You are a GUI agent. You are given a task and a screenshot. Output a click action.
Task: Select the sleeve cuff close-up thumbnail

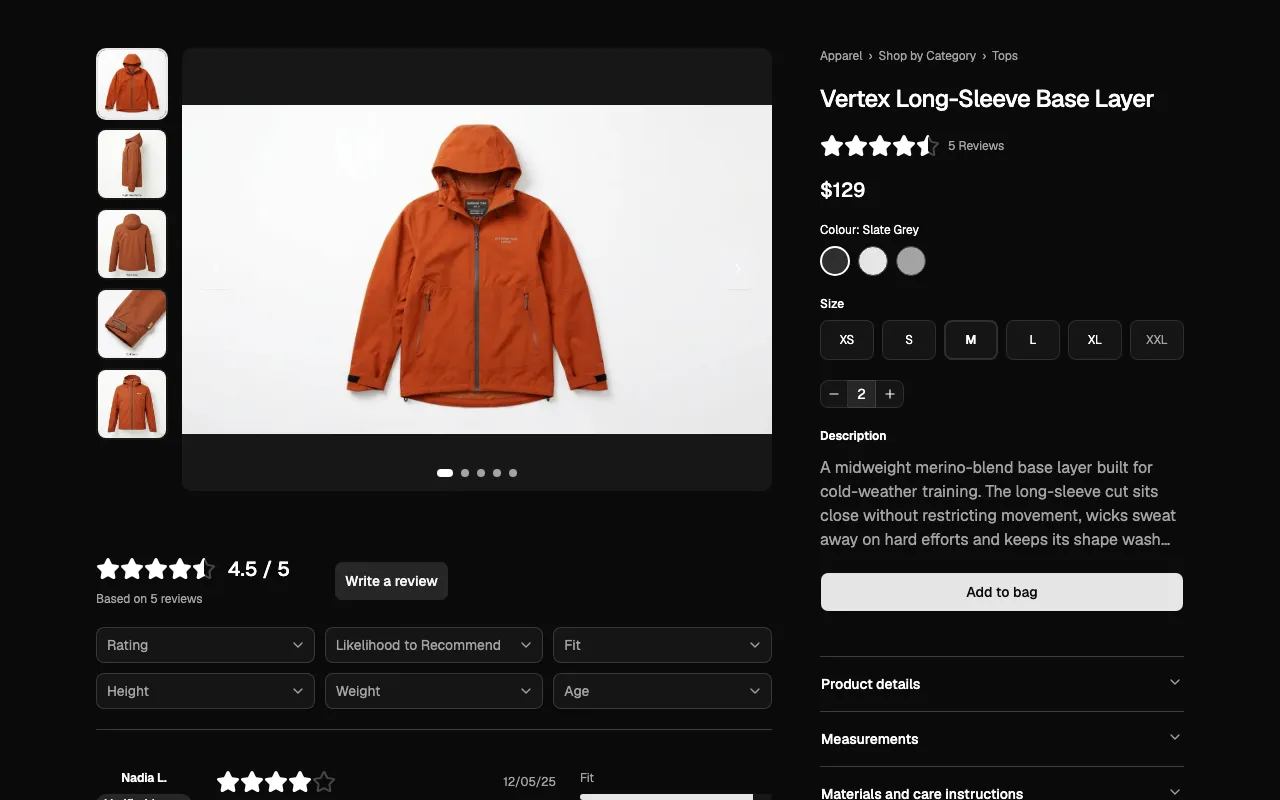132,324
